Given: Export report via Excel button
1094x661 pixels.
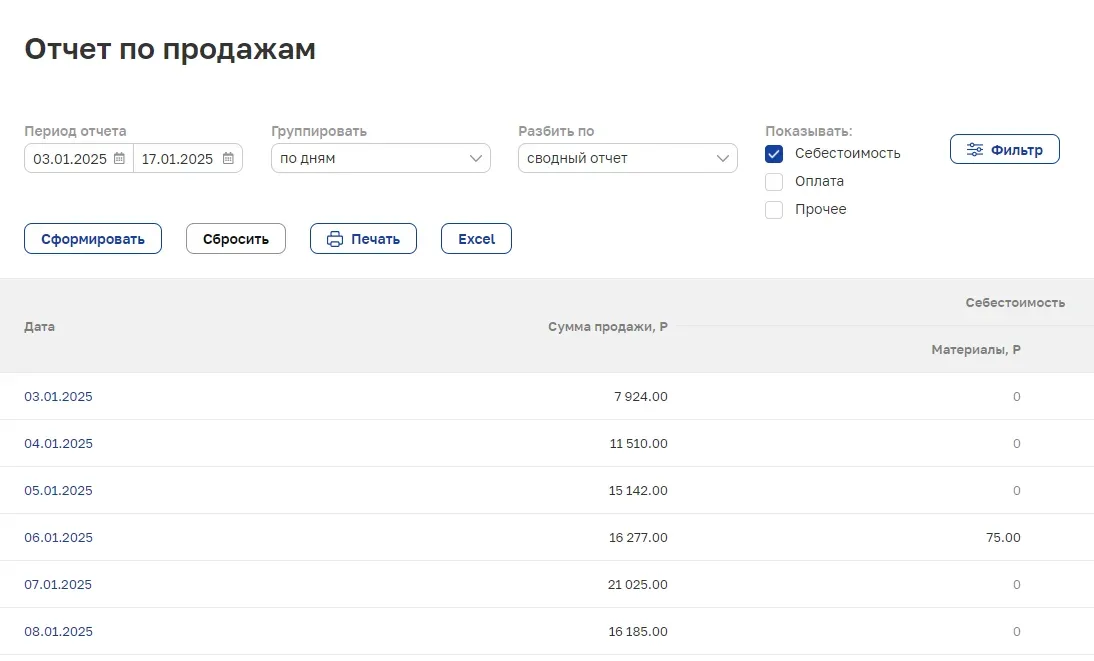Looking at the screenshot, I should coord(477,239).
